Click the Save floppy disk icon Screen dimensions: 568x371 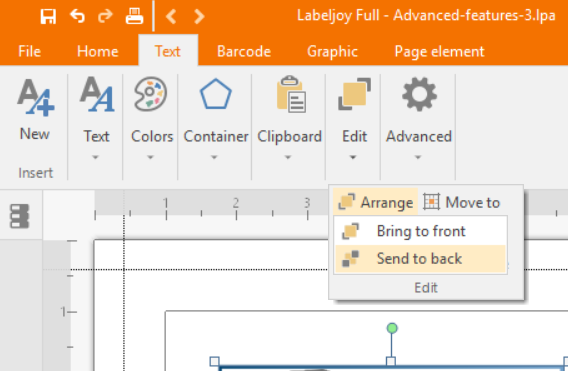pos(48,16)
